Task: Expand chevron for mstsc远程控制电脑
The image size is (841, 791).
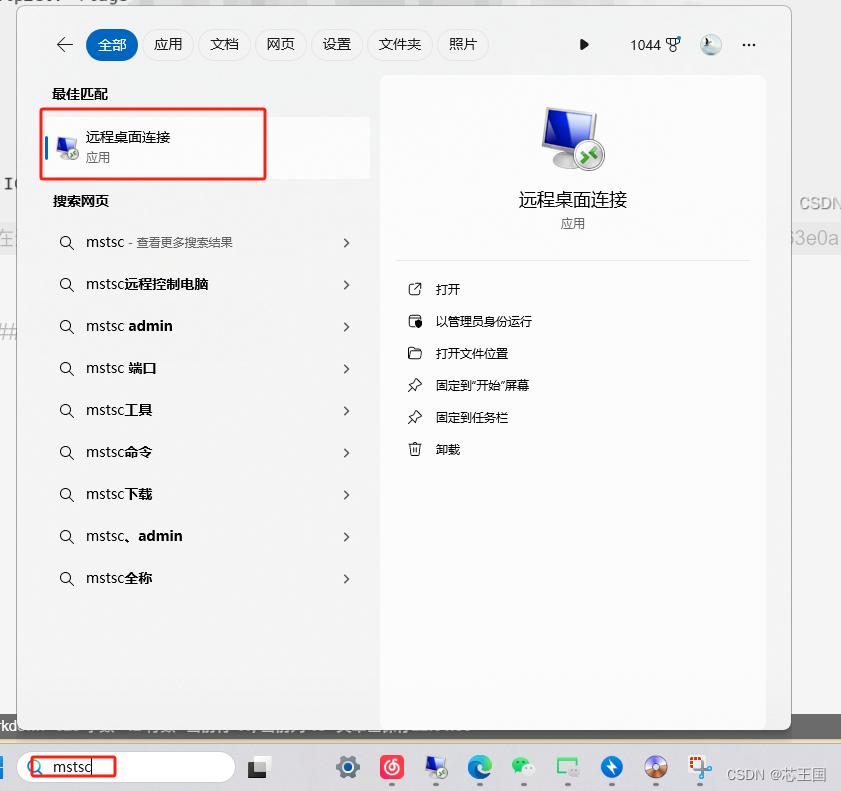Action: click(346, 285)
